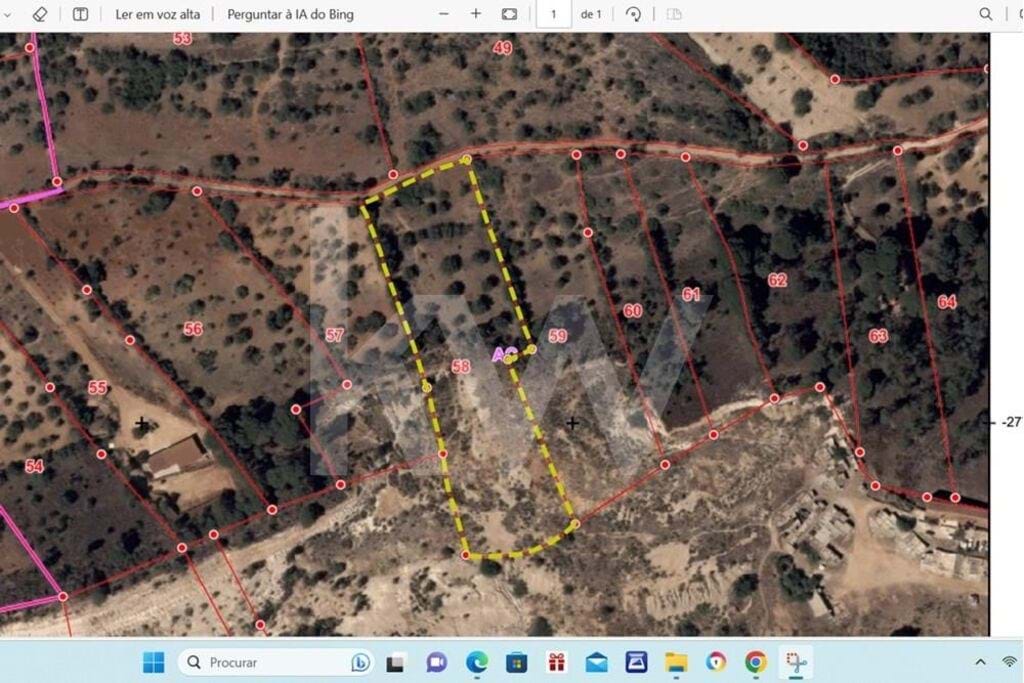Open the Procurar search box

[250, 662]
